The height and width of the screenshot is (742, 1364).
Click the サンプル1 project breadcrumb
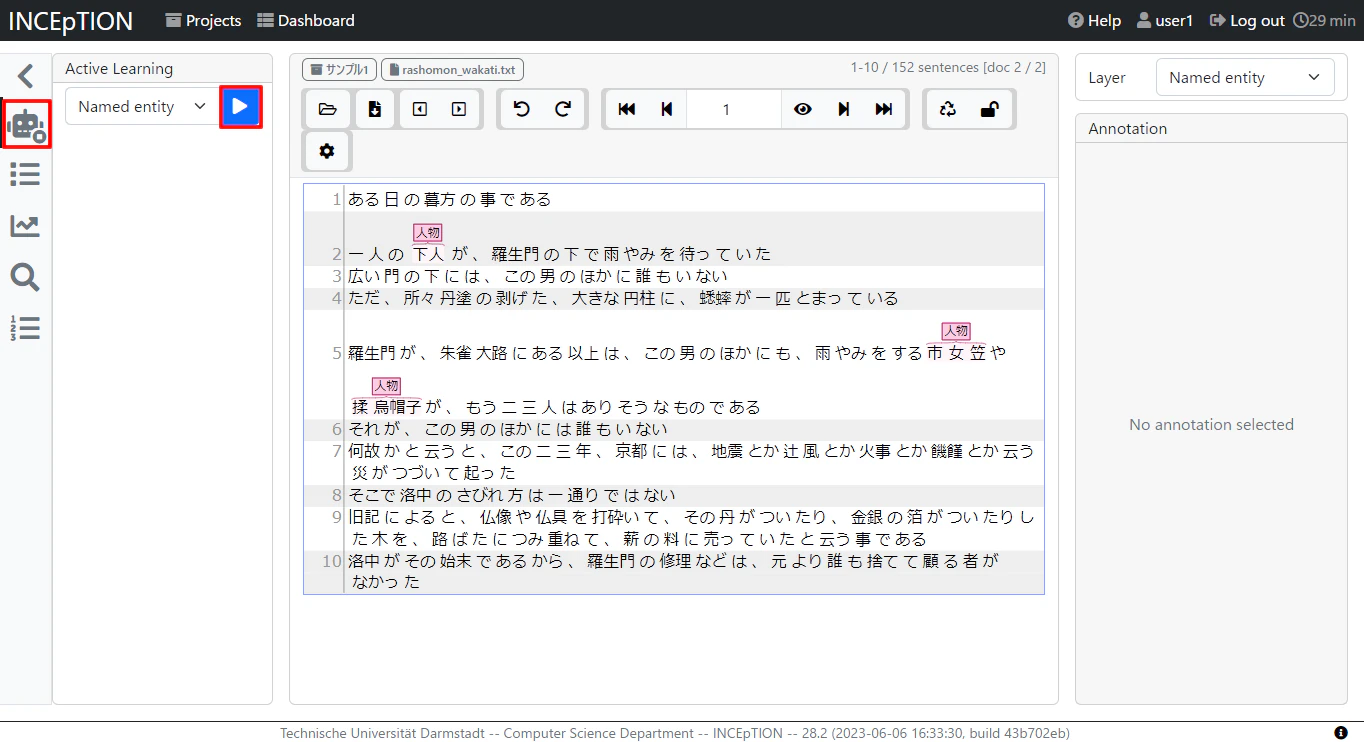(340, 70)
